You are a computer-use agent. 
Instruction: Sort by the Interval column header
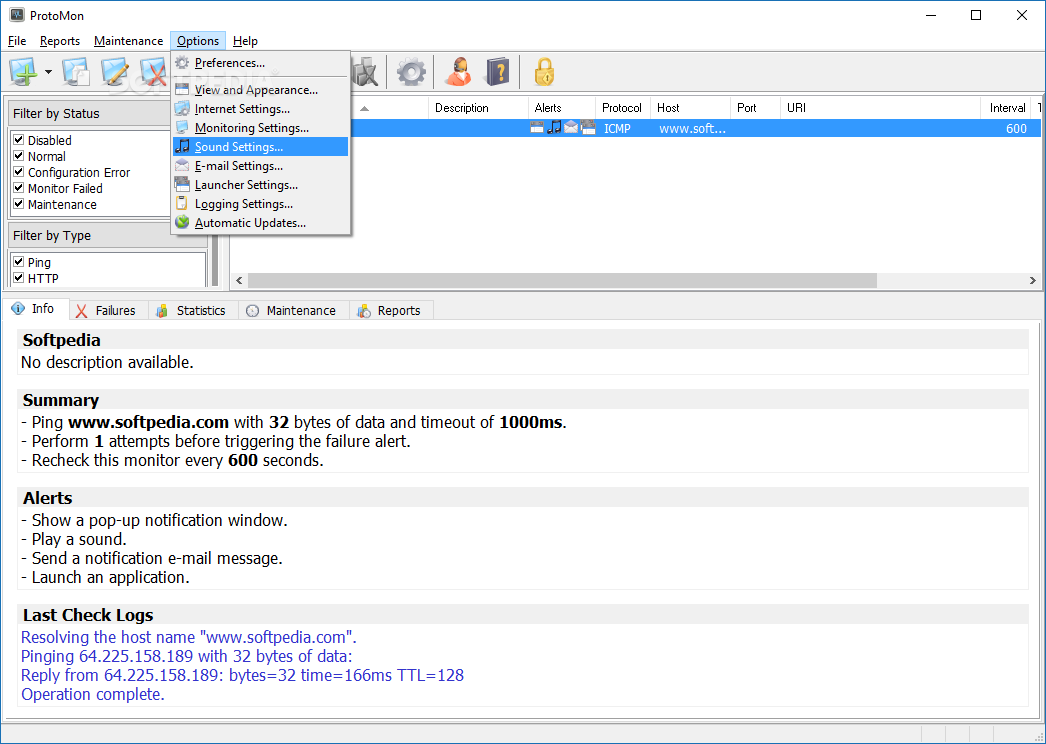pos(1007,107)
